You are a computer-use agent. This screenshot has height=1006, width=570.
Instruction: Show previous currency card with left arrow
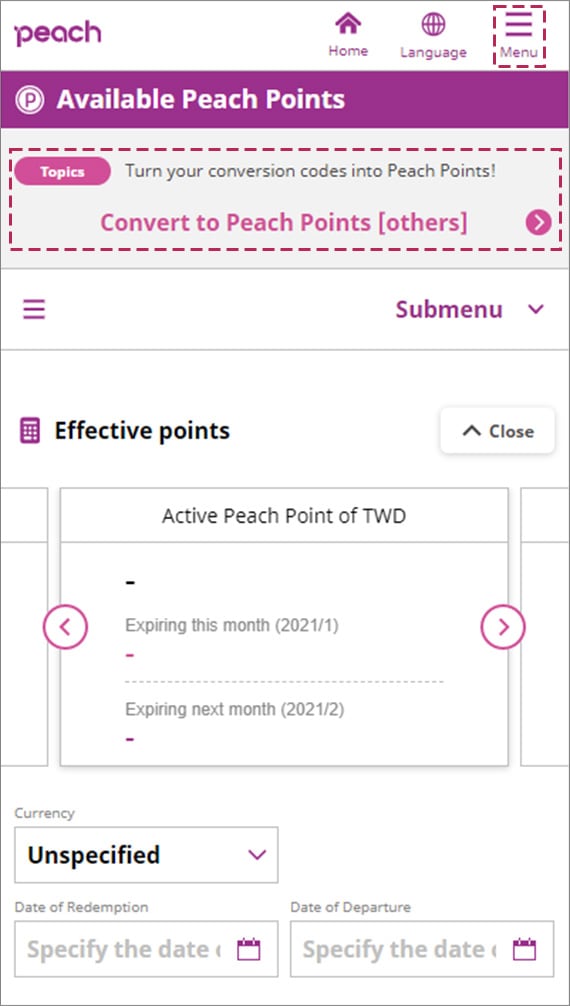click(x=65, y=627)
